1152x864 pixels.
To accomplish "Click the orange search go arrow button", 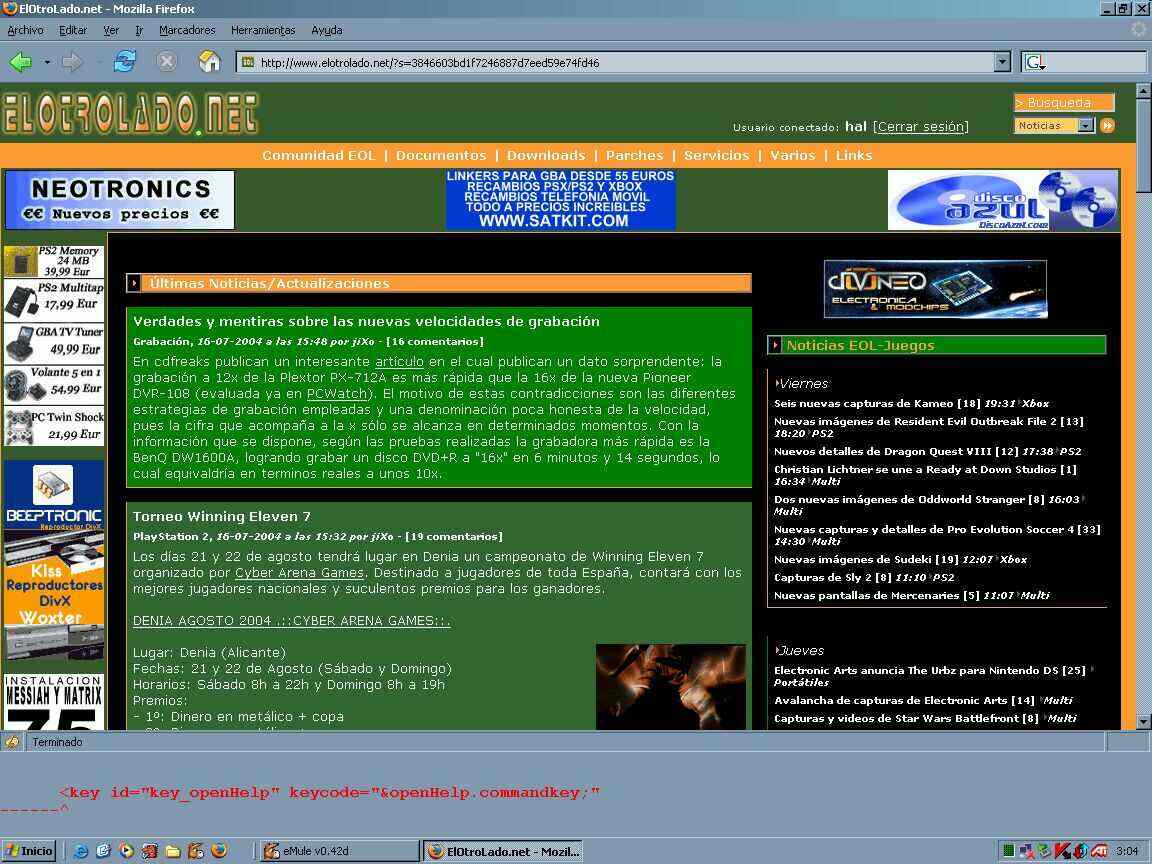I will click(x=1107, y=126).
